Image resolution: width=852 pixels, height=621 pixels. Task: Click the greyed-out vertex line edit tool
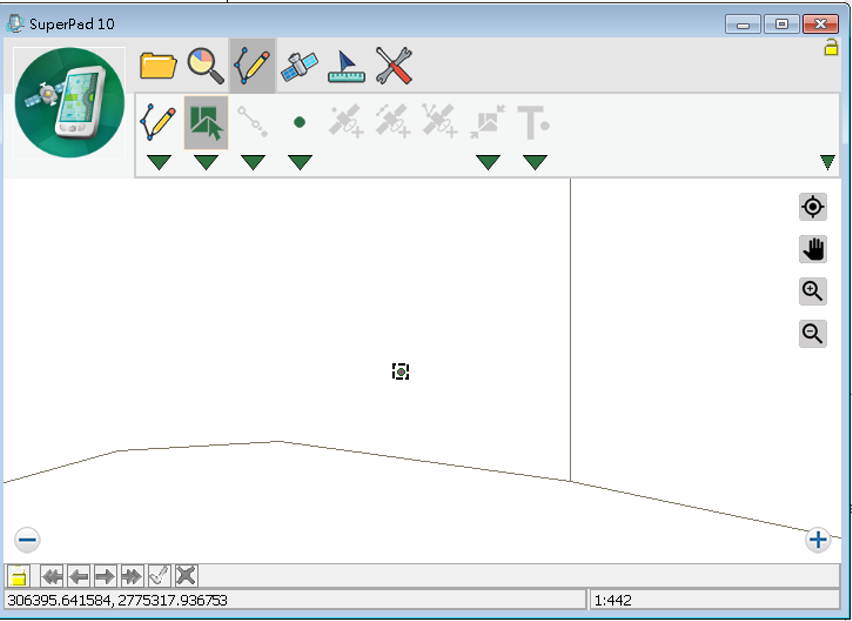click(x=253, y=122)
